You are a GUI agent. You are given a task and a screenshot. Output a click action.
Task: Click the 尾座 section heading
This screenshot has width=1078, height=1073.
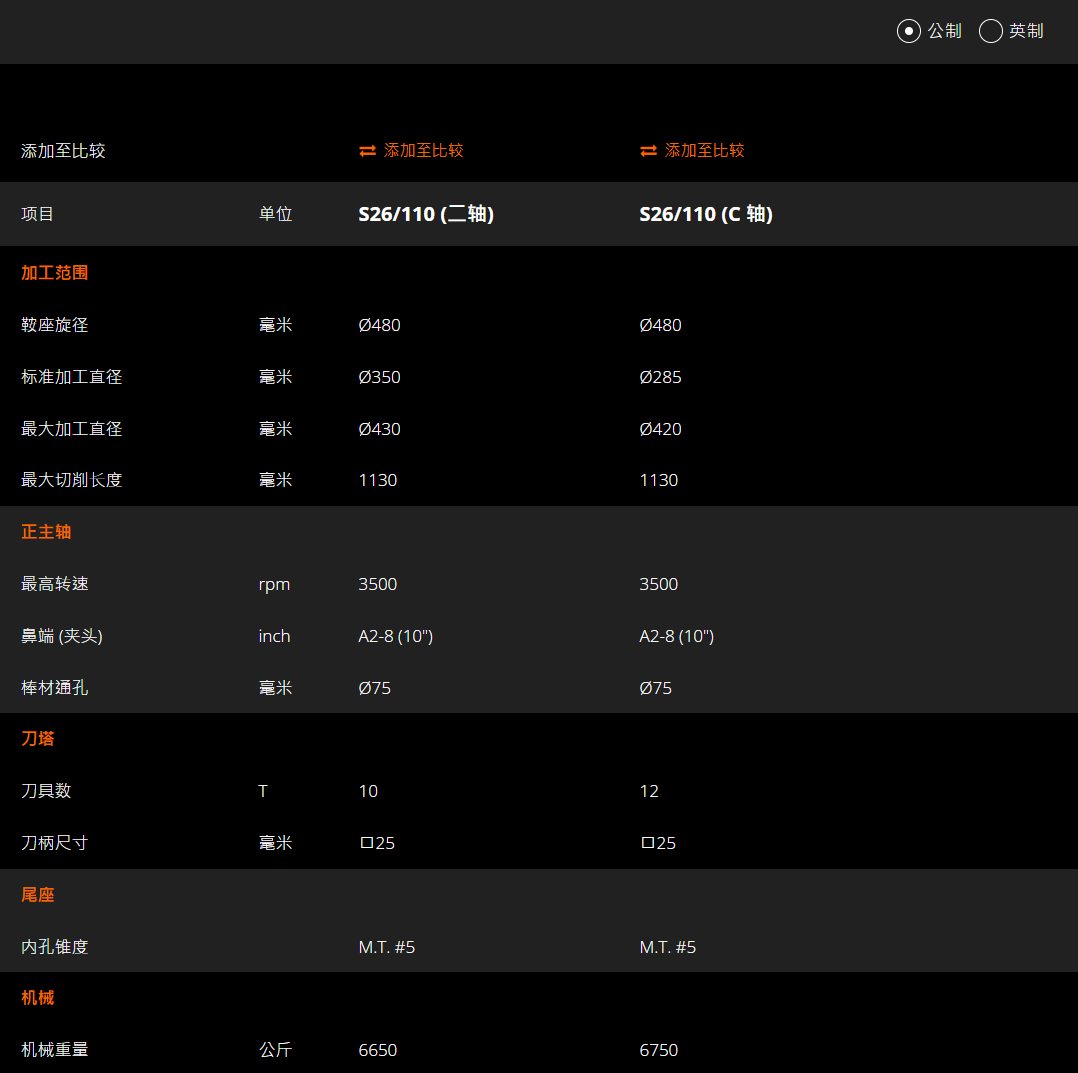(38, 895)
